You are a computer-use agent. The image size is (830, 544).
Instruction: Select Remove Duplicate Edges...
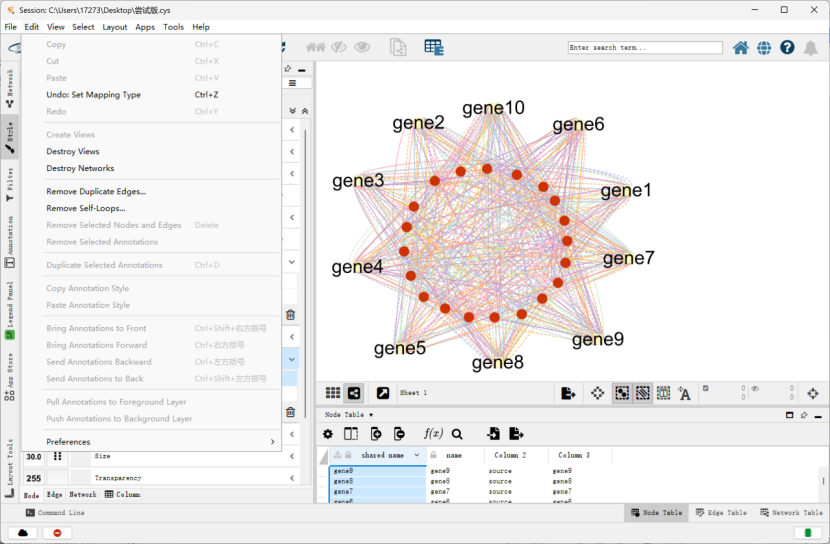point(96,192)
